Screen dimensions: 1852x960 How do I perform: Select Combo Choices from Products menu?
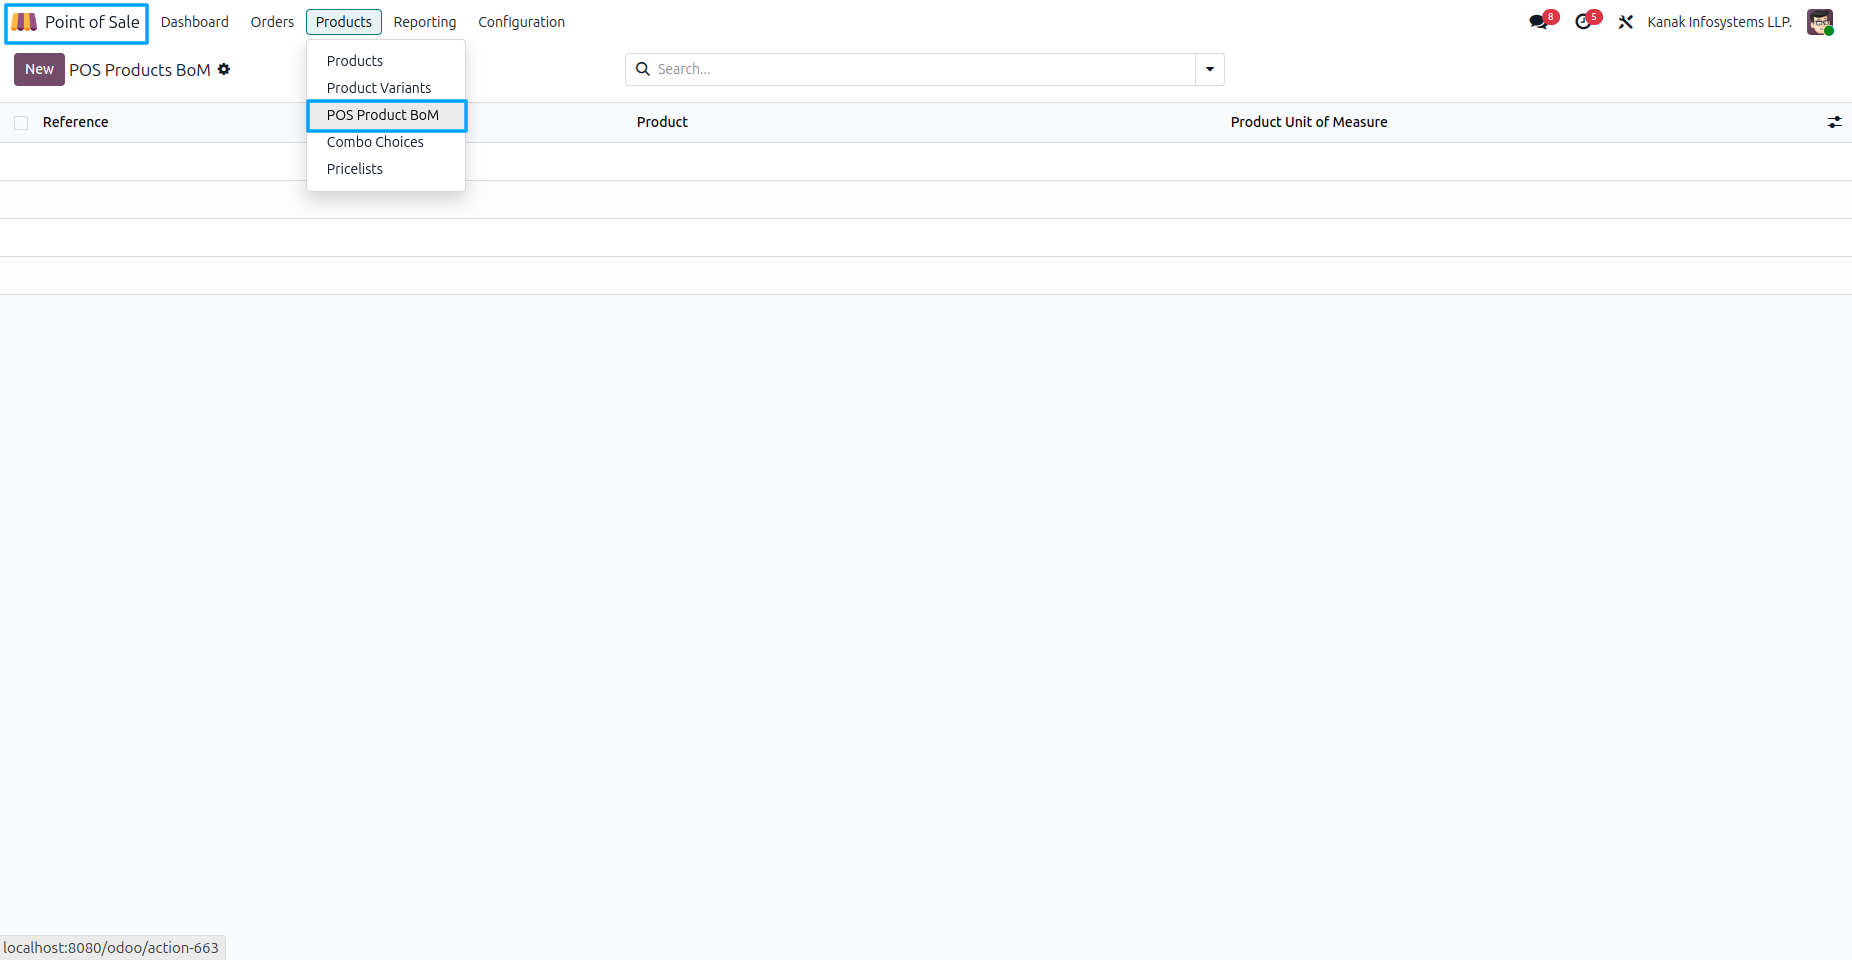pos(375,142)
